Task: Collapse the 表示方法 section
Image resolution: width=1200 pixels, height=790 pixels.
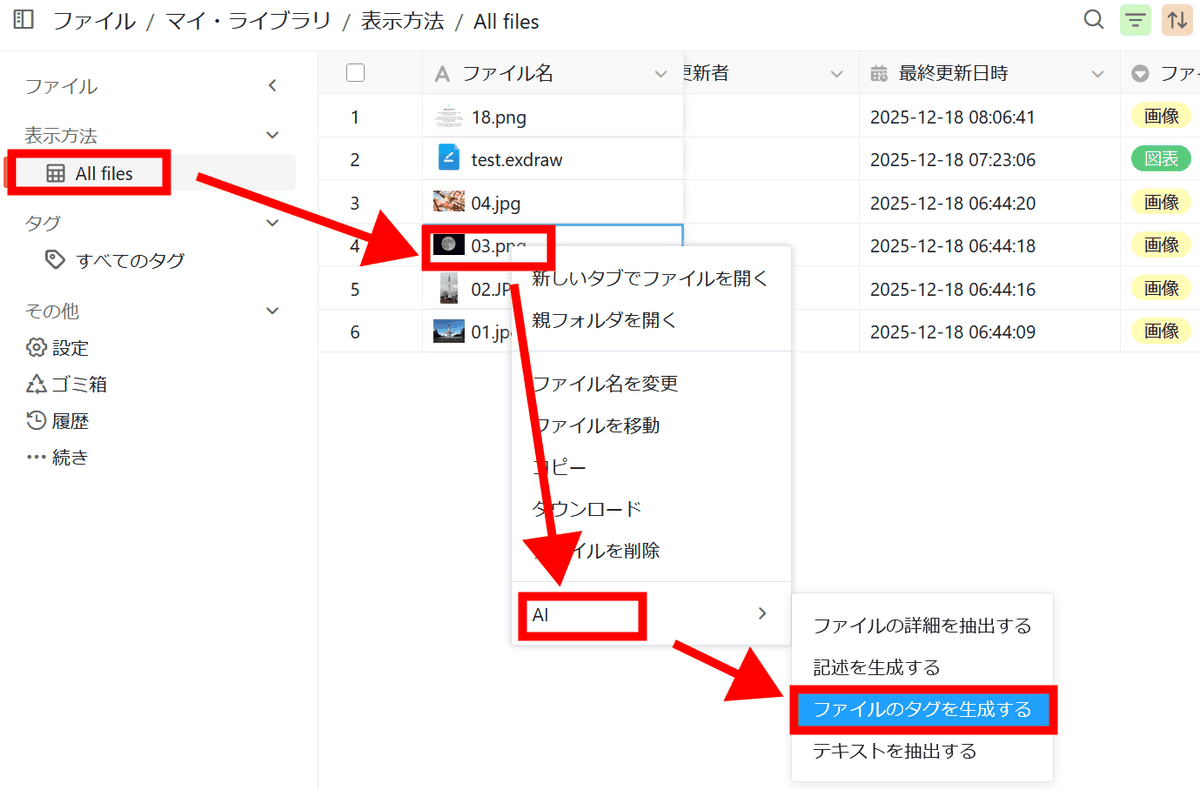Action: click(273, 135)
